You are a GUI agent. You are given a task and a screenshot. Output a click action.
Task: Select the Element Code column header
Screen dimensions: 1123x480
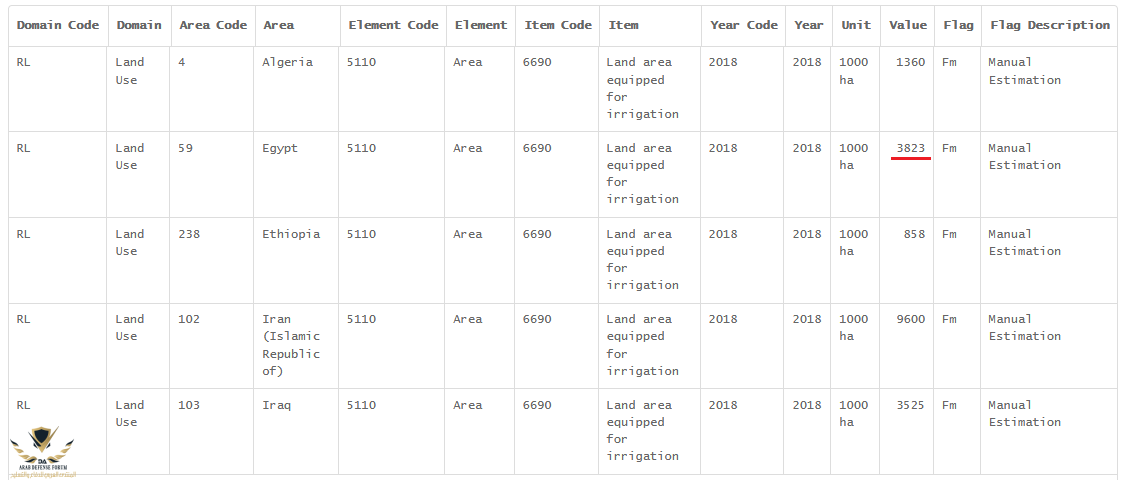coord(393,25)
